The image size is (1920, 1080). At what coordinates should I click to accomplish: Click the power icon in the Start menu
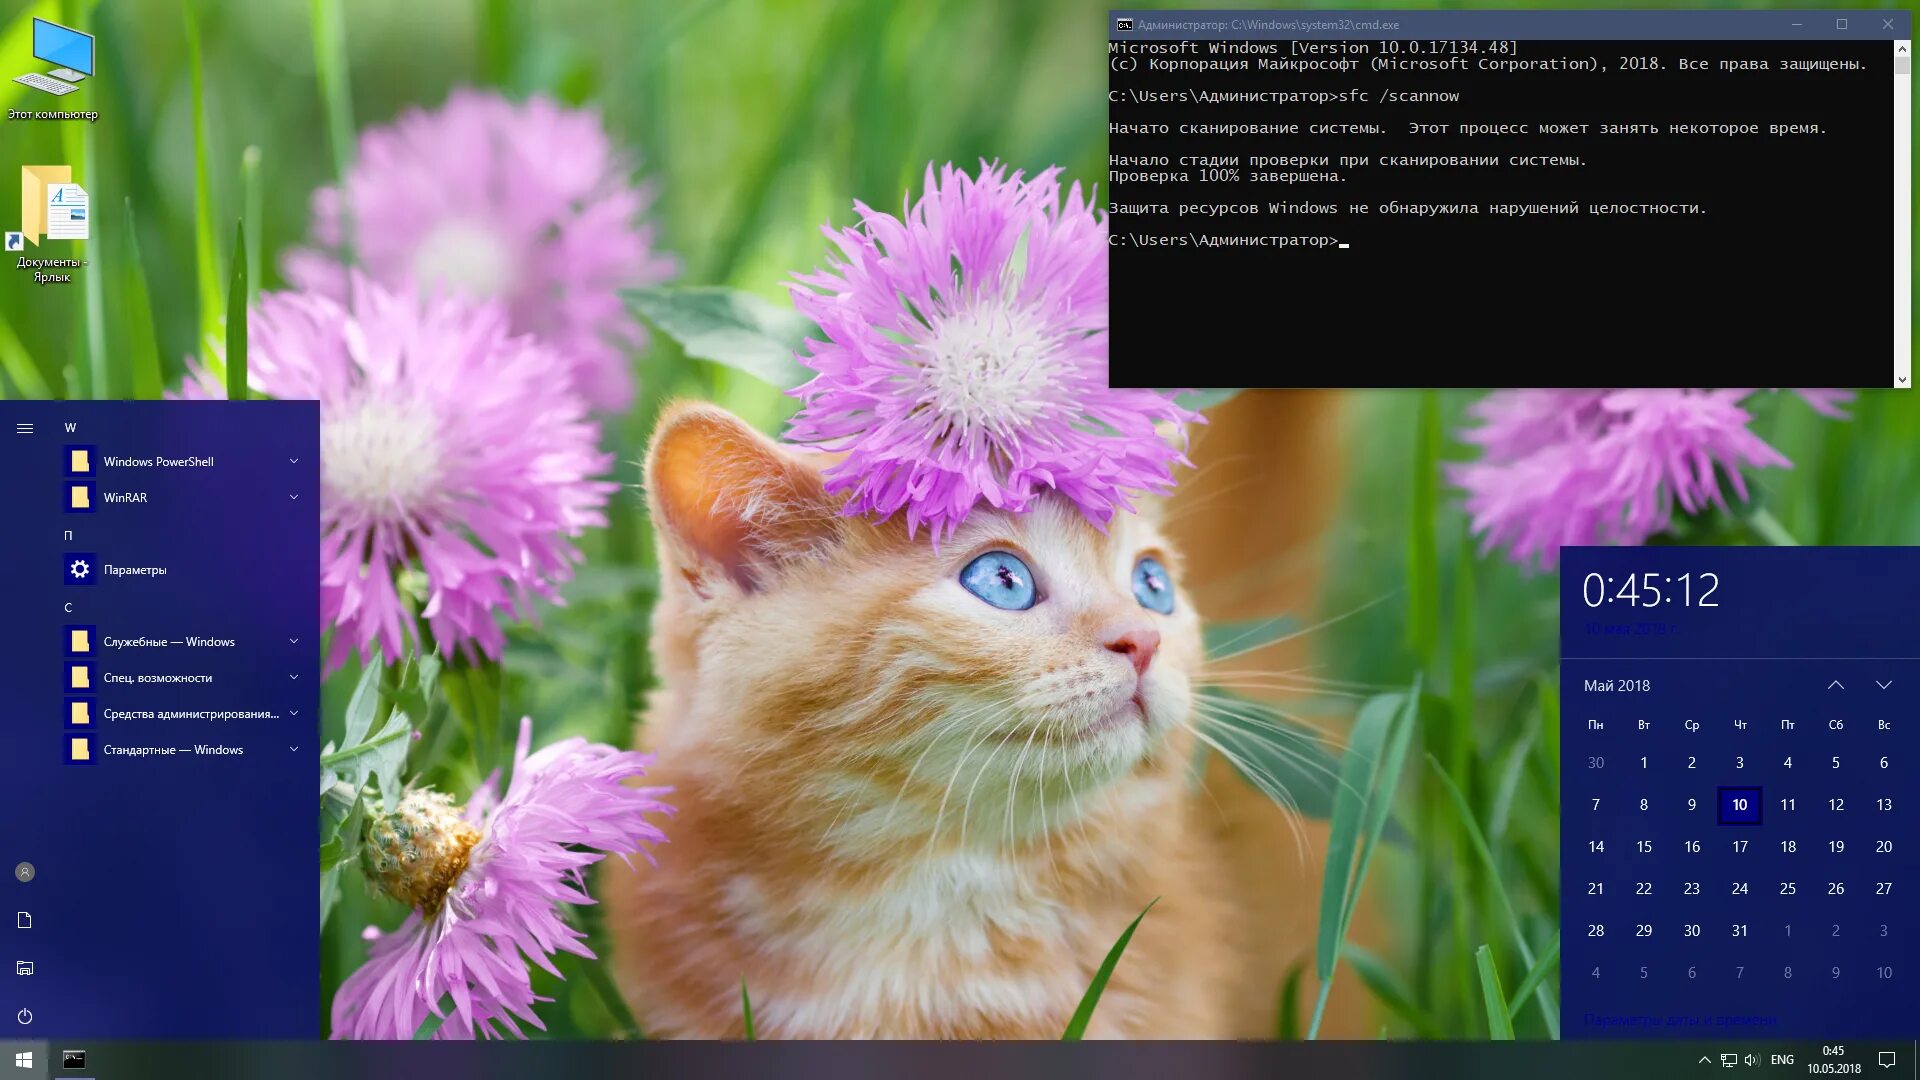pos(24,1016)
